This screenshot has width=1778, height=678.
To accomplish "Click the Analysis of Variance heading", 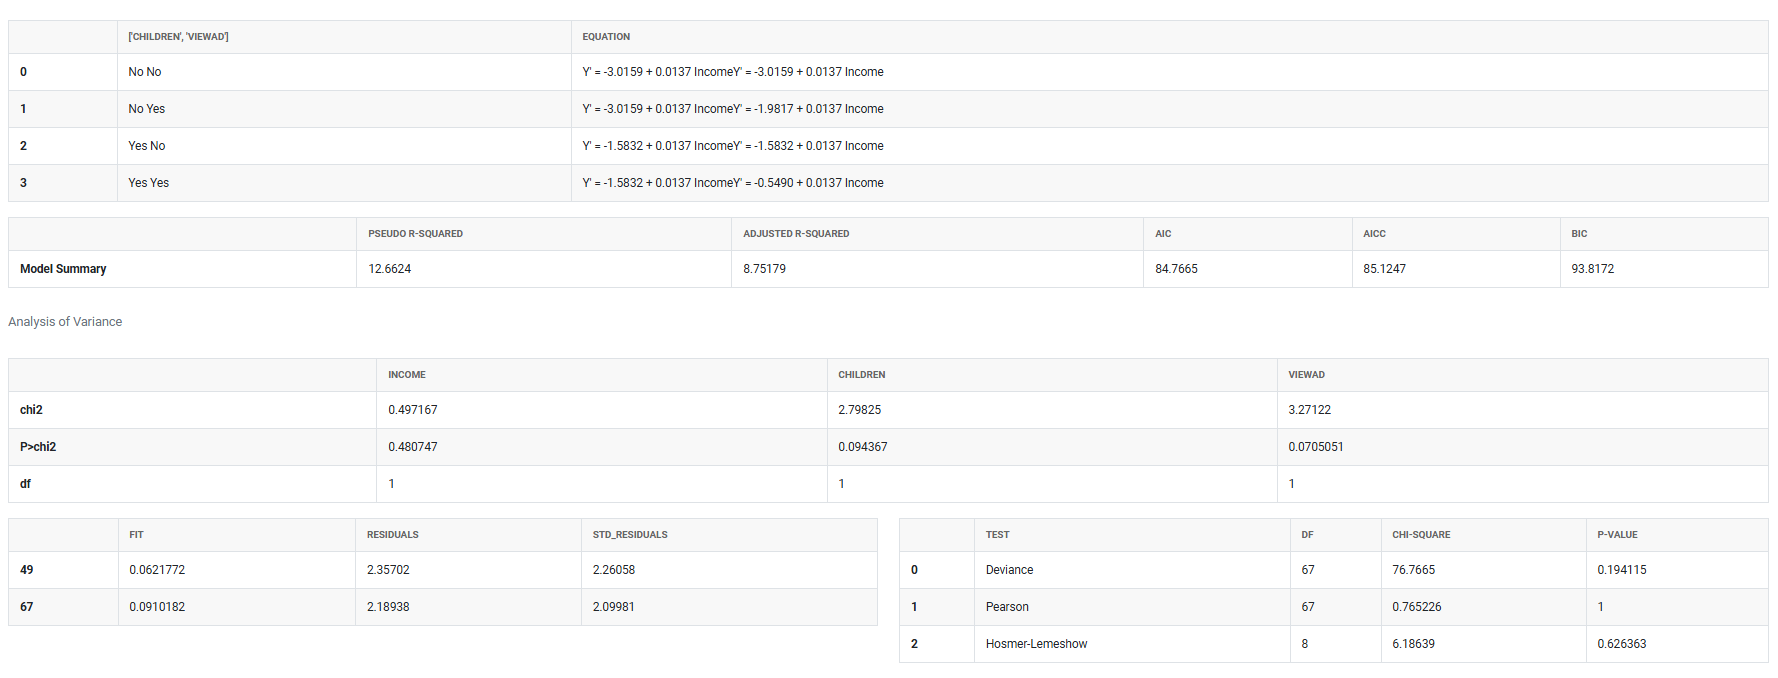I will tap(65, 322).
